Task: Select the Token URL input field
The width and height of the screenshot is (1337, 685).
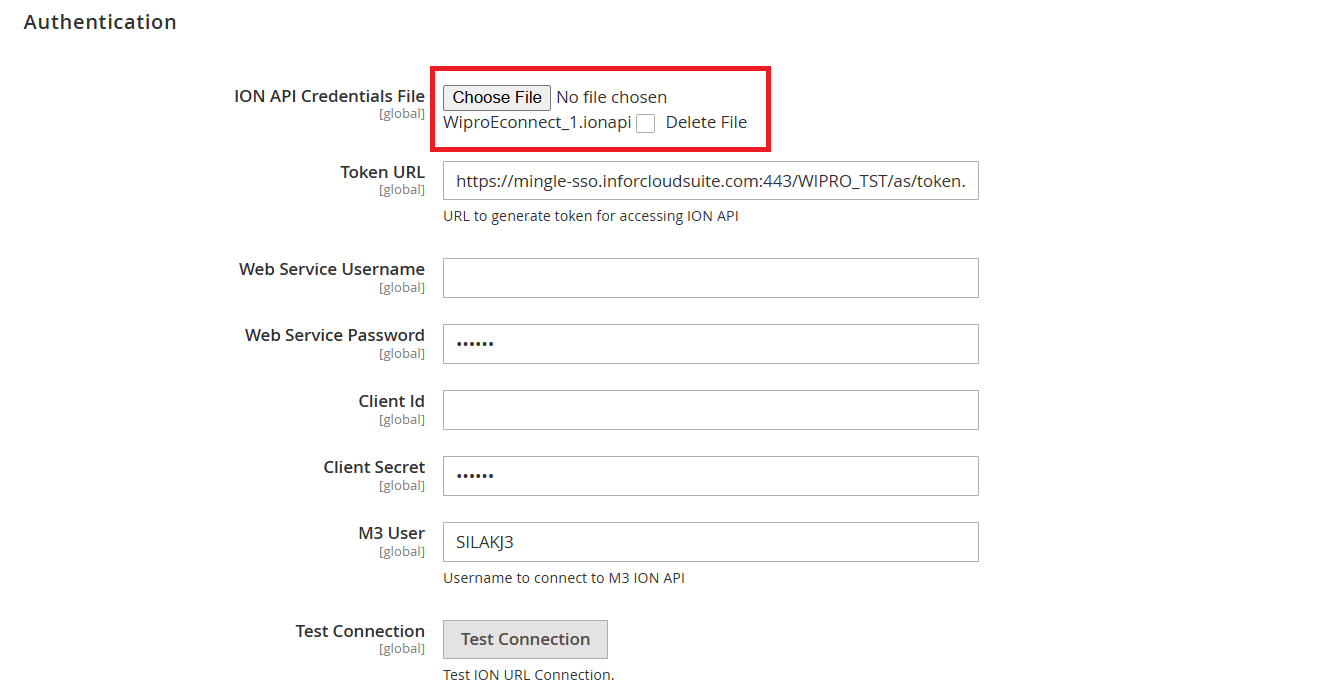Action: coord(710,180)
